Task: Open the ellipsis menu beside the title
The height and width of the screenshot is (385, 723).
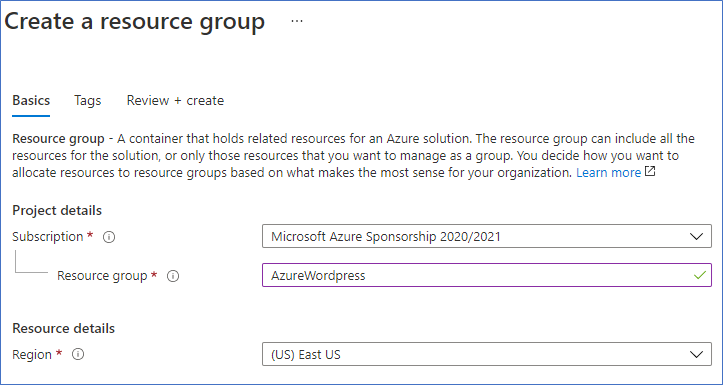Action: (x=297, y=21)
